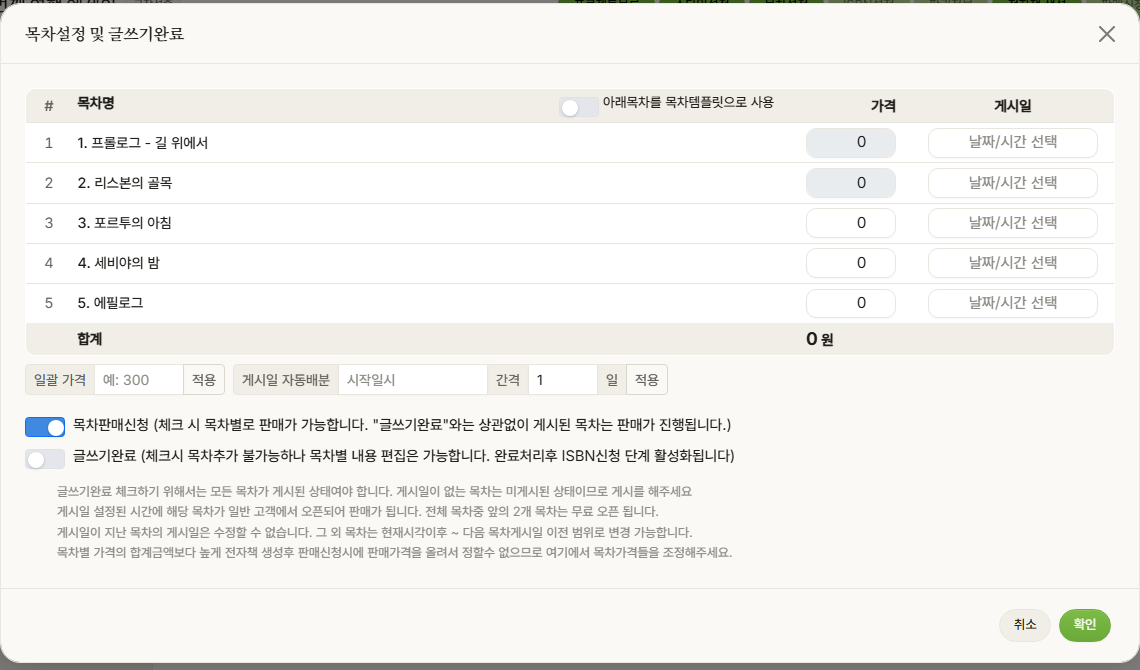Open date picker for 세비야의 밤
Screen dimensions: 1140x670
pos(1013,263)
